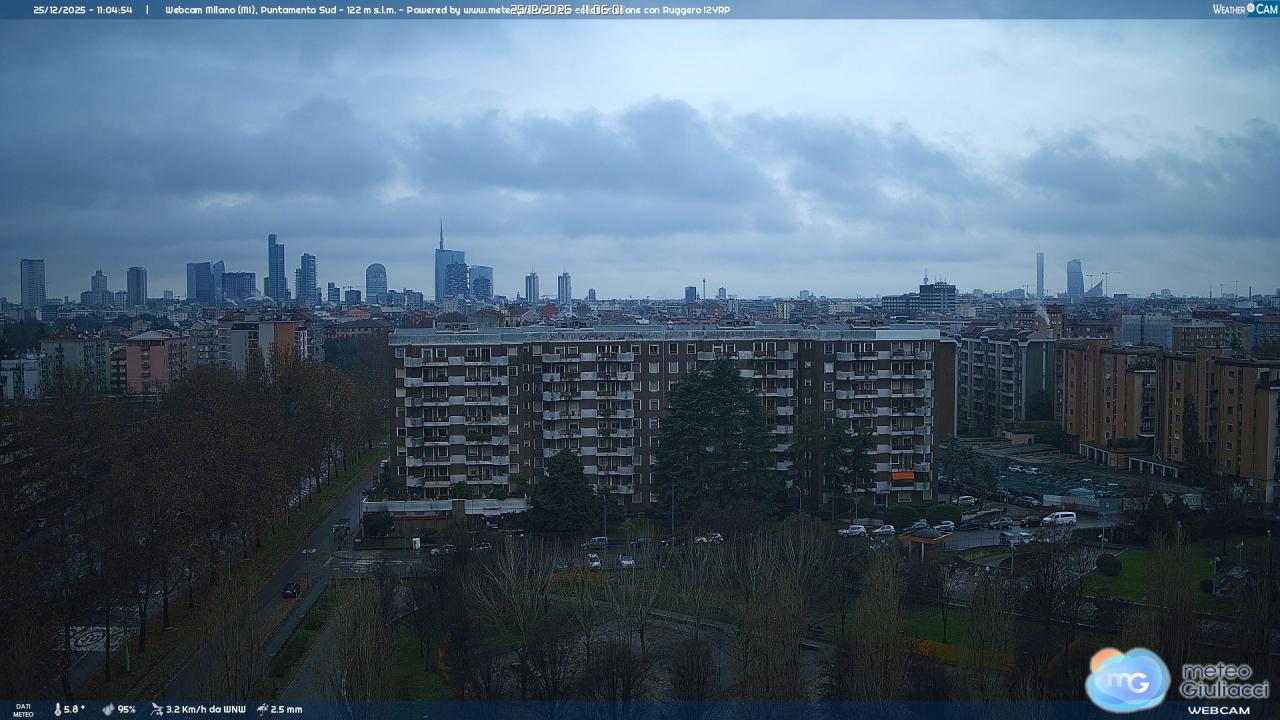Click the white van in the parking lot
The width and height of the screenshot is (1280, 720).
pos(1059,518)
